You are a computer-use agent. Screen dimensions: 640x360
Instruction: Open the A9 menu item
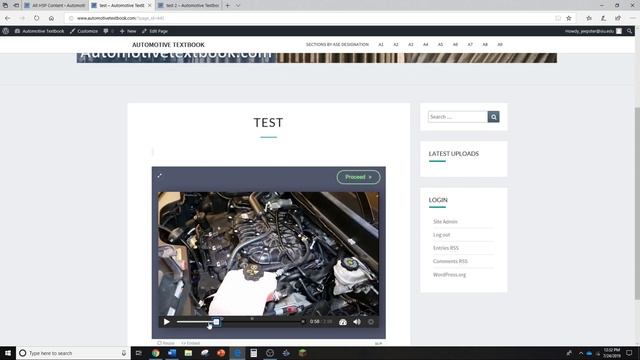500,44
